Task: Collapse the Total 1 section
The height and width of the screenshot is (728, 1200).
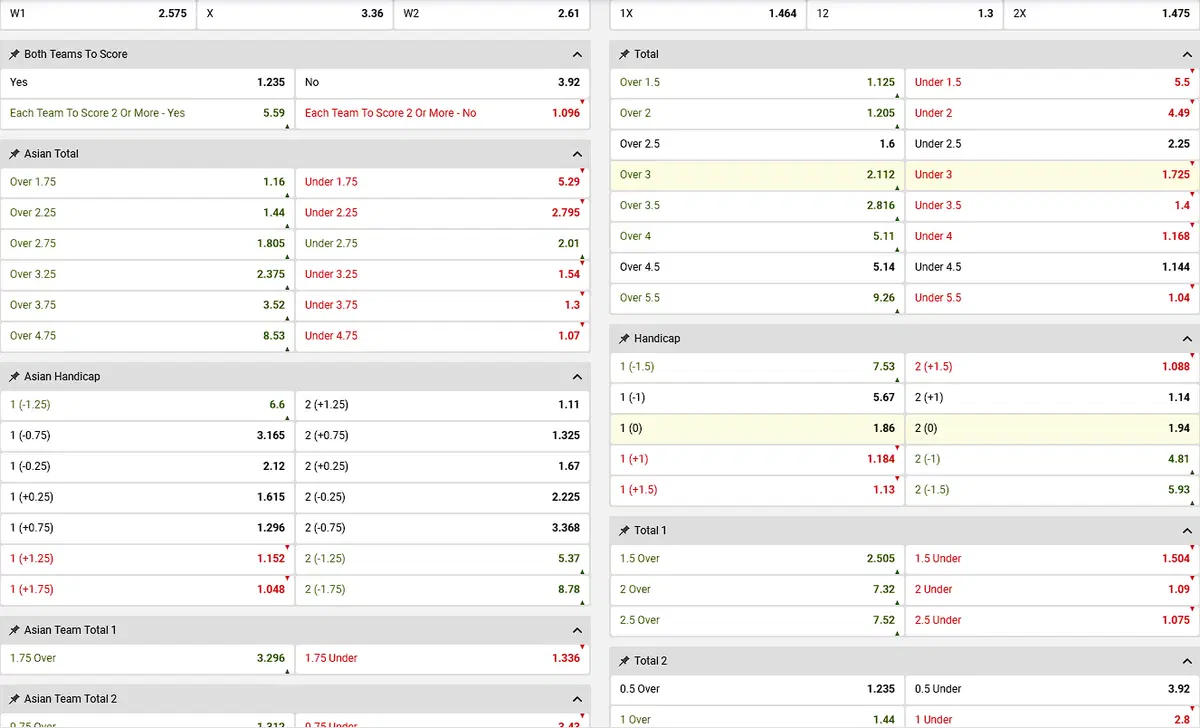Action: (x=1187, y=530)
